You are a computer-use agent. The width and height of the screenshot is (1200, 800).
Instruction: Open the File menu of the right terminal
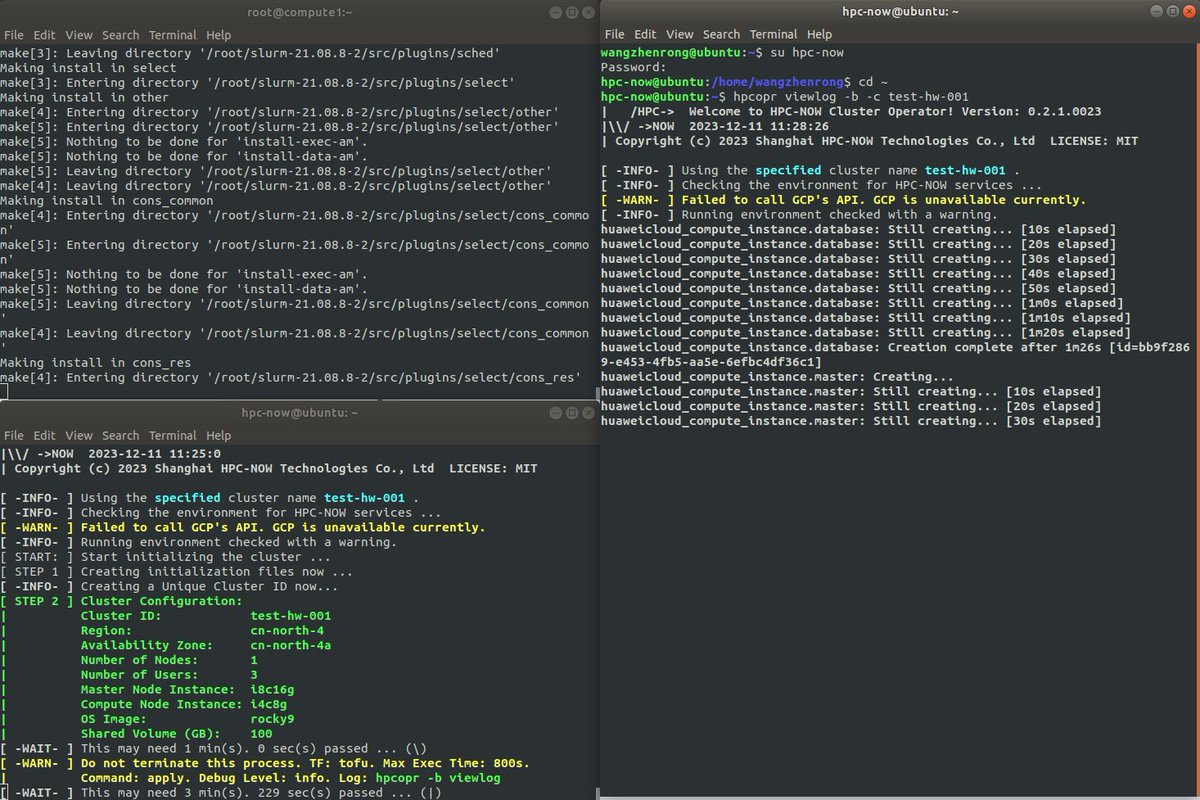(x=614, y=33)
